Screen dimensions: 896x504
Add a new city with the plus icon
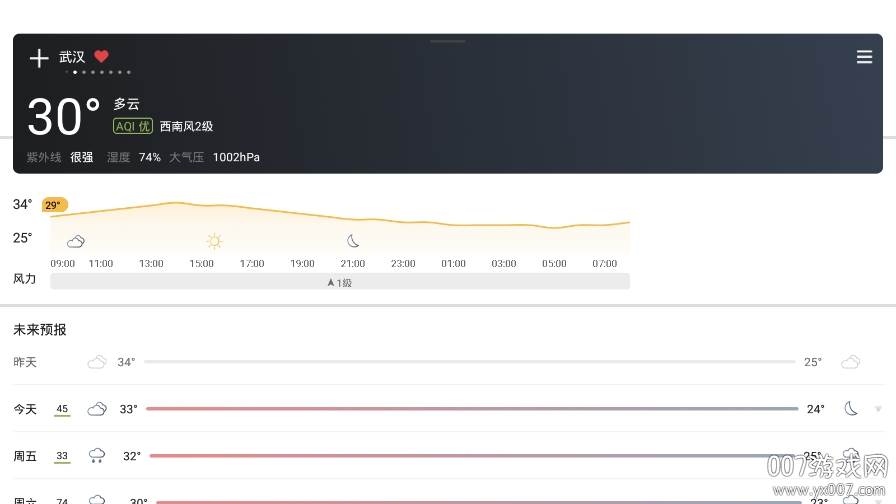[x=39, y=58]
